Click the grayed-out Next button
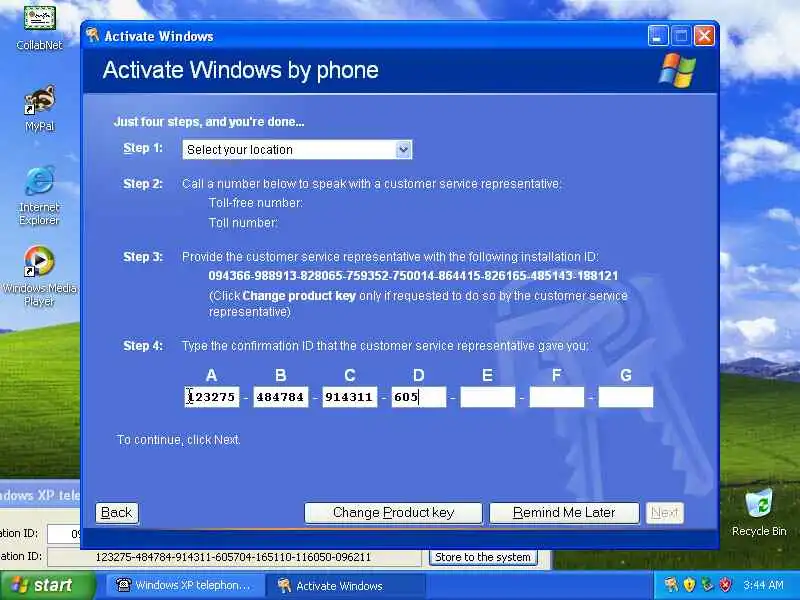The image size is (800, 600). [664, 513]
